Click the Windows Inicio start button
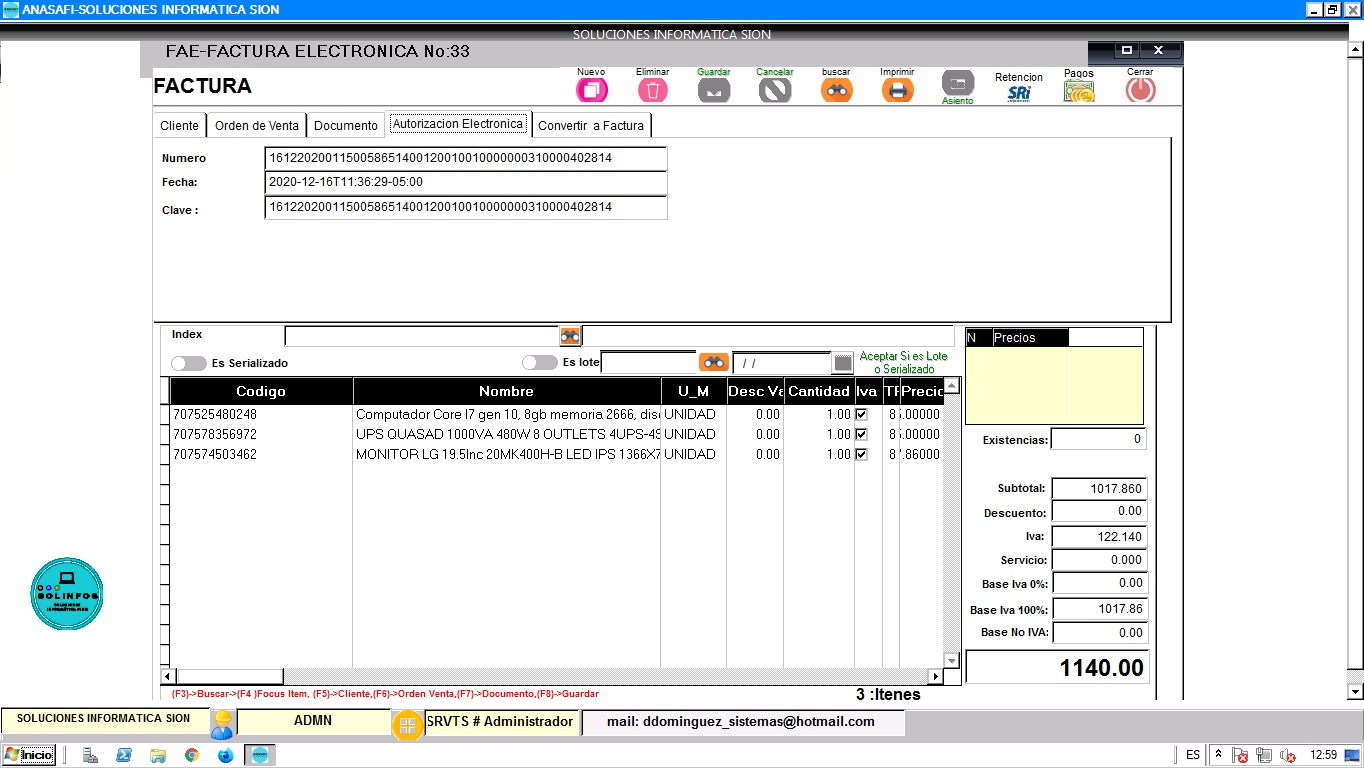The image size is (1364, 768). 28,755
